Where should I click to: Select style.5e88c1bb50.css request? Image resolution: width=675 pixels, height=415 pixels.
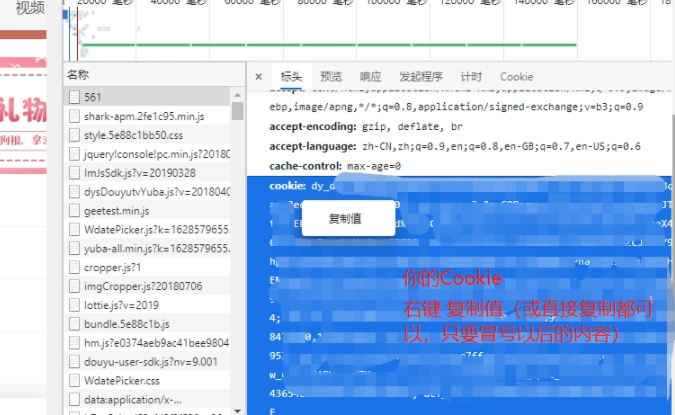pyautogui.click(x=147, y=135)
